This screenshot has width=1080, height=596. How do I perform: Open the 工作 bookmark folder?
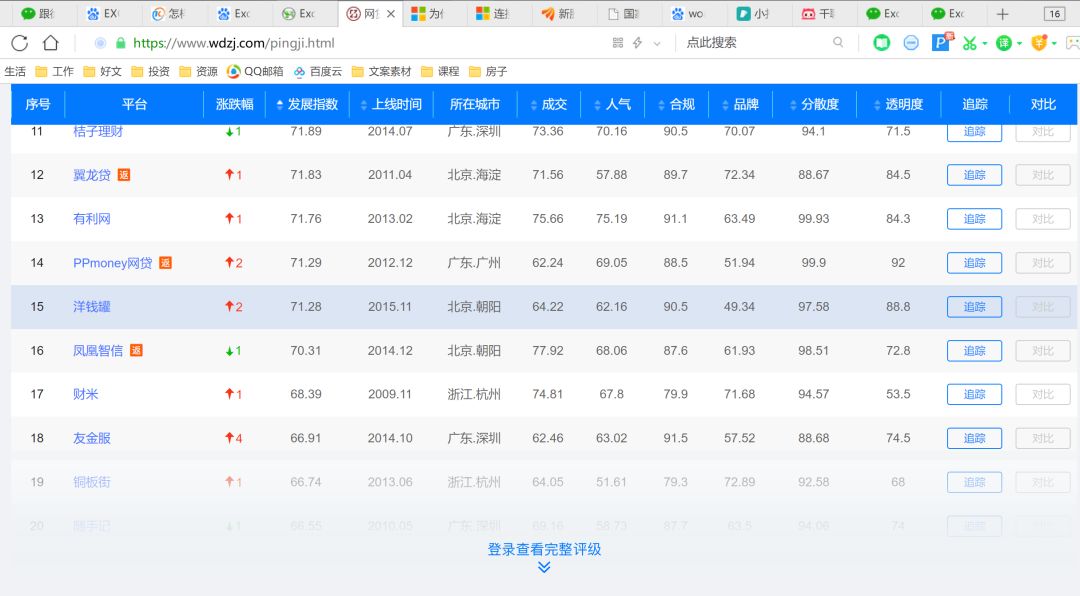click(54, 71)
